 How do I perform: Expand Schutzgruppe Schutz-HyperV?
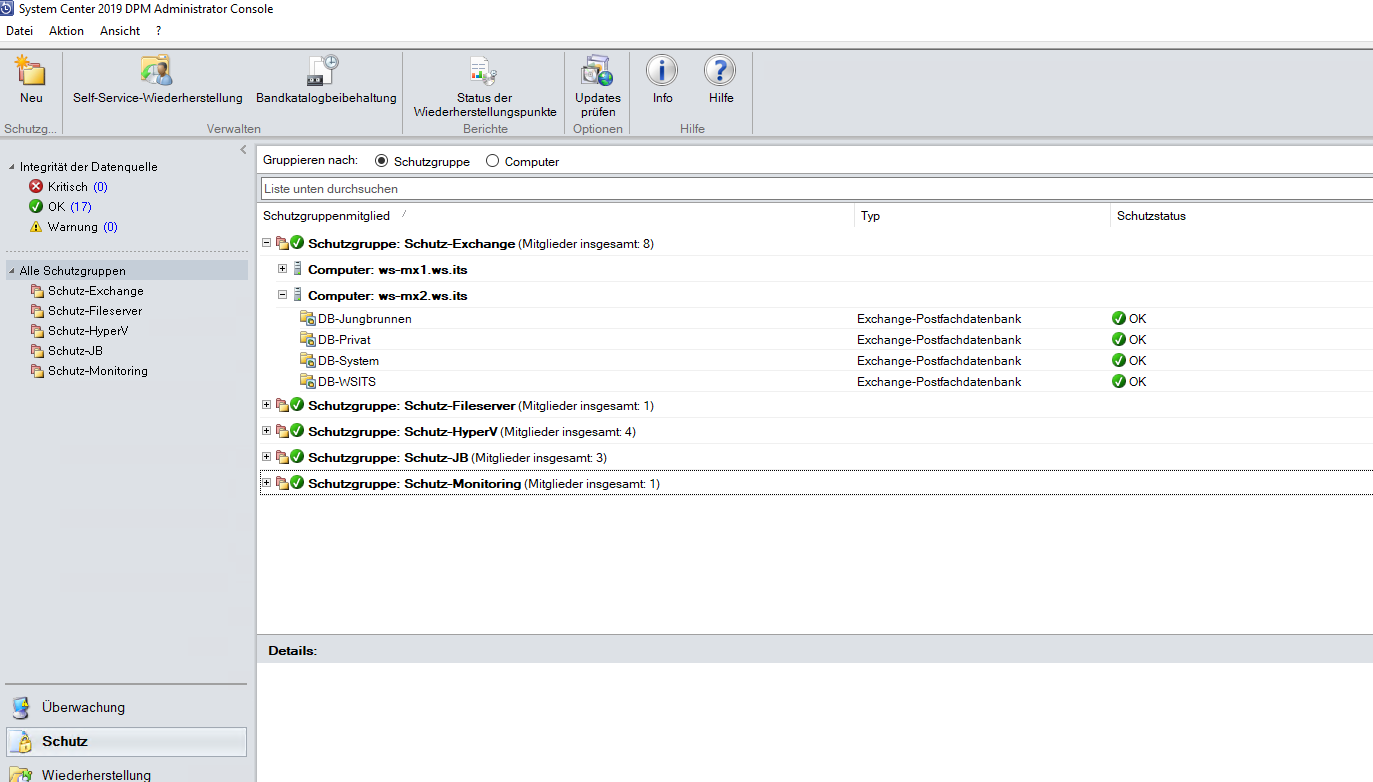pyautogui.click(x=266, y=430)
